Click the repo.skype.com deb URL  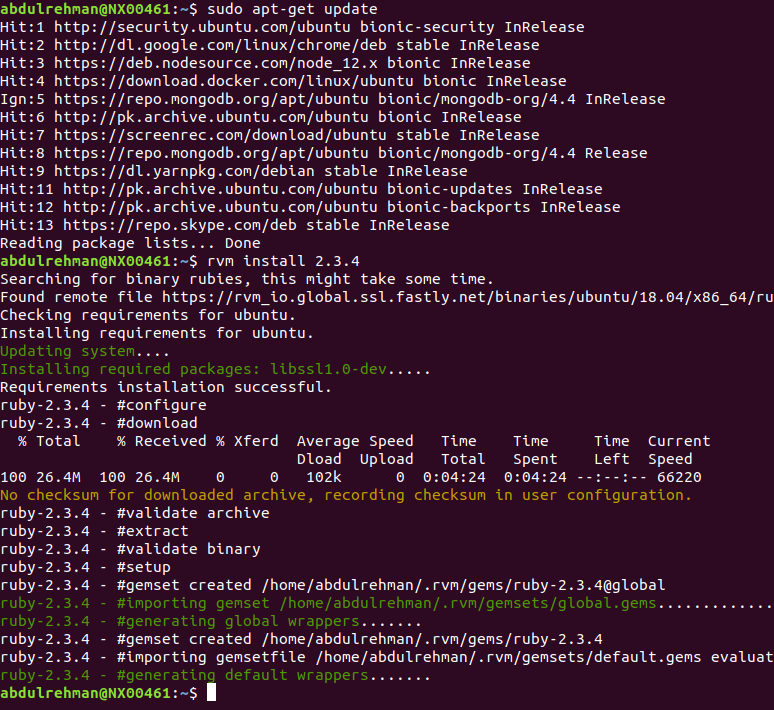180,225
